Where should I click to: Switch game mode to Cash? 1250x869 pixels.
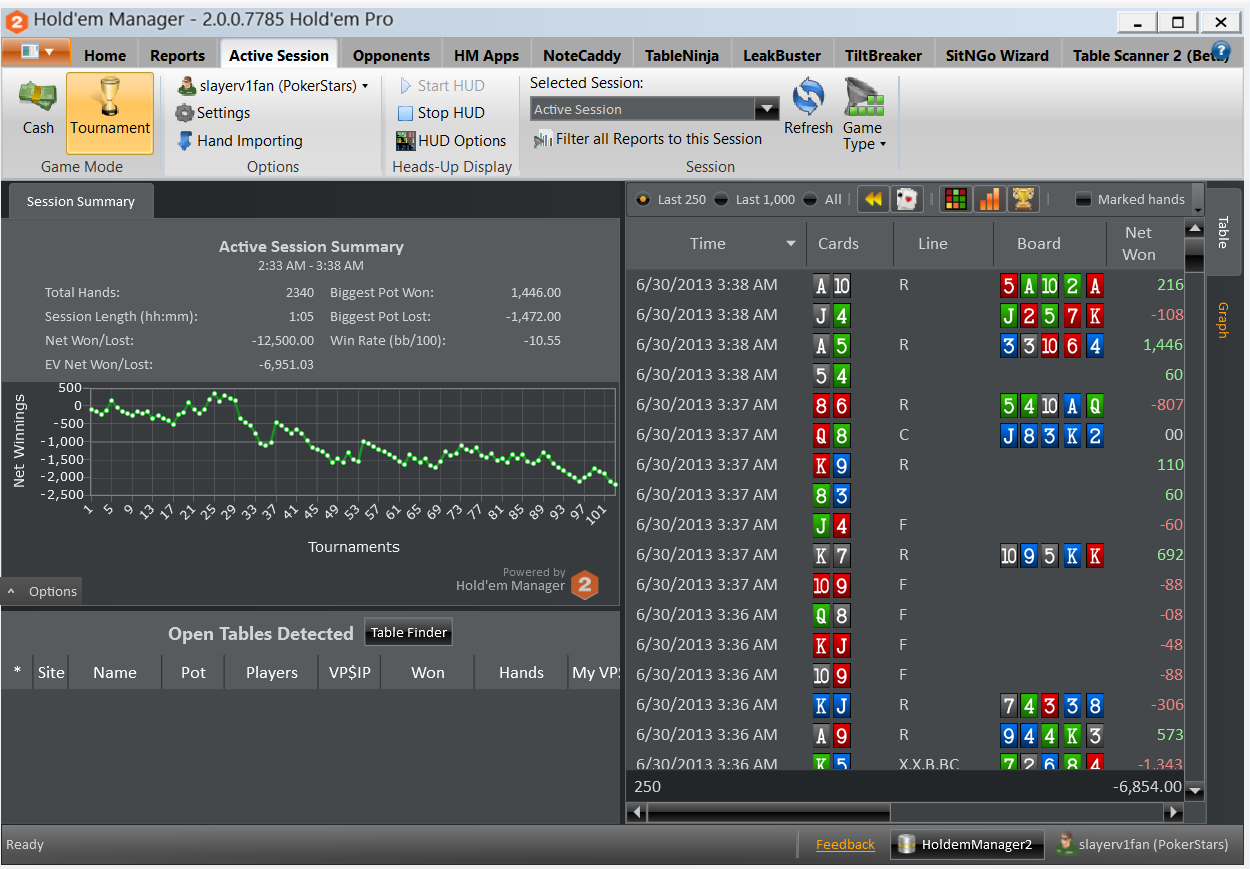click(x=38, y=110)
